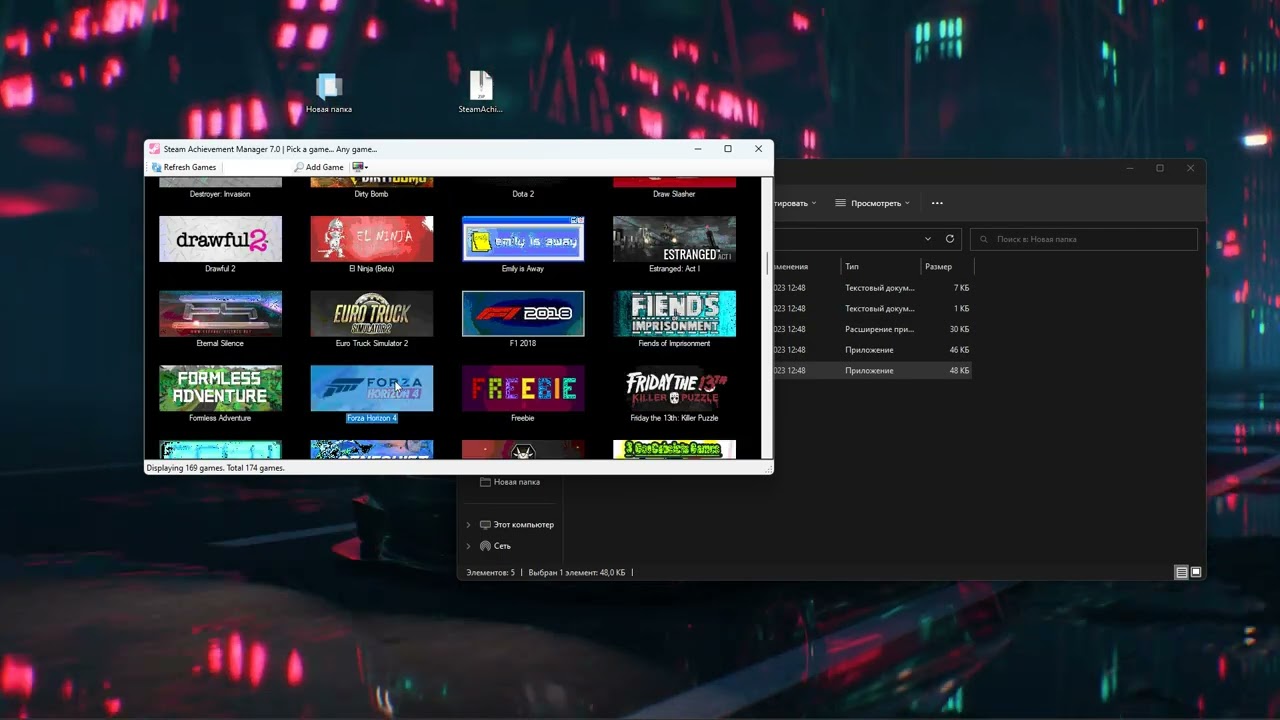Screen dimensions: 1280x720
Task: Click the 'Displaying 169 games' status text
Action: pyautogui.click(x=215, y=468)
